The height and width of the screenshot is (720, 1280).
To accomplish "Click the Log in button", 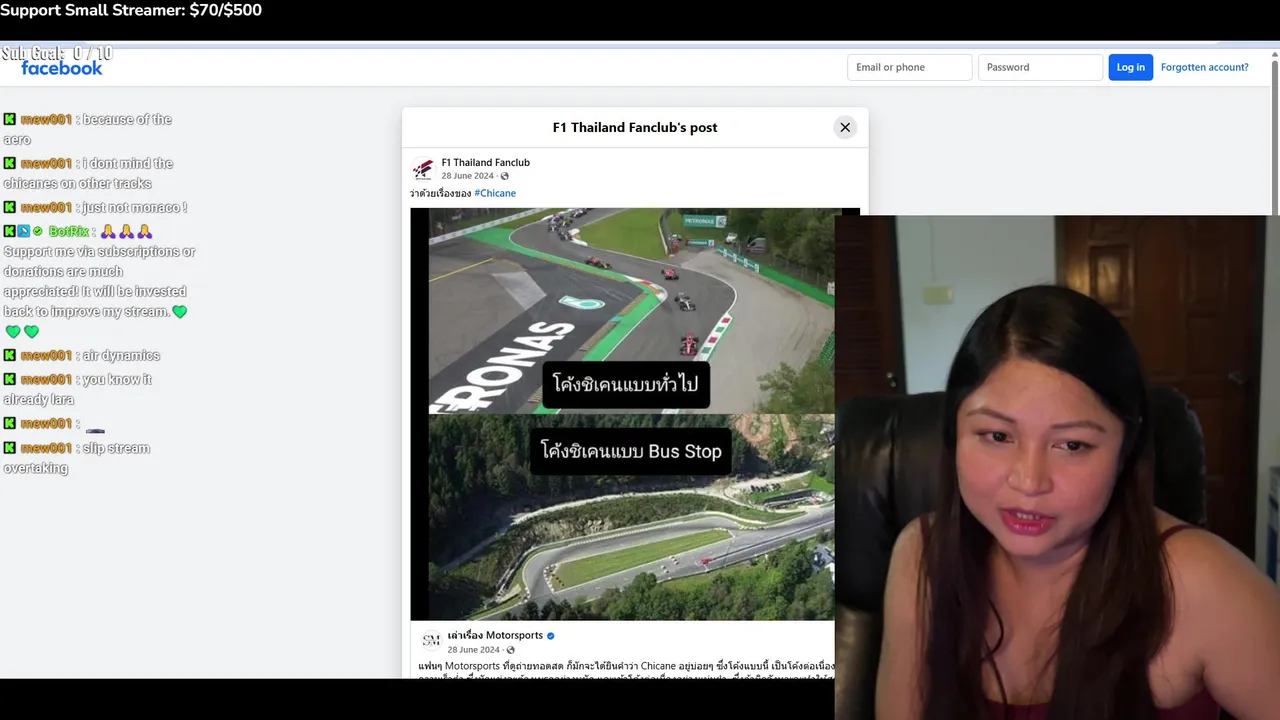I will 1131,67.
